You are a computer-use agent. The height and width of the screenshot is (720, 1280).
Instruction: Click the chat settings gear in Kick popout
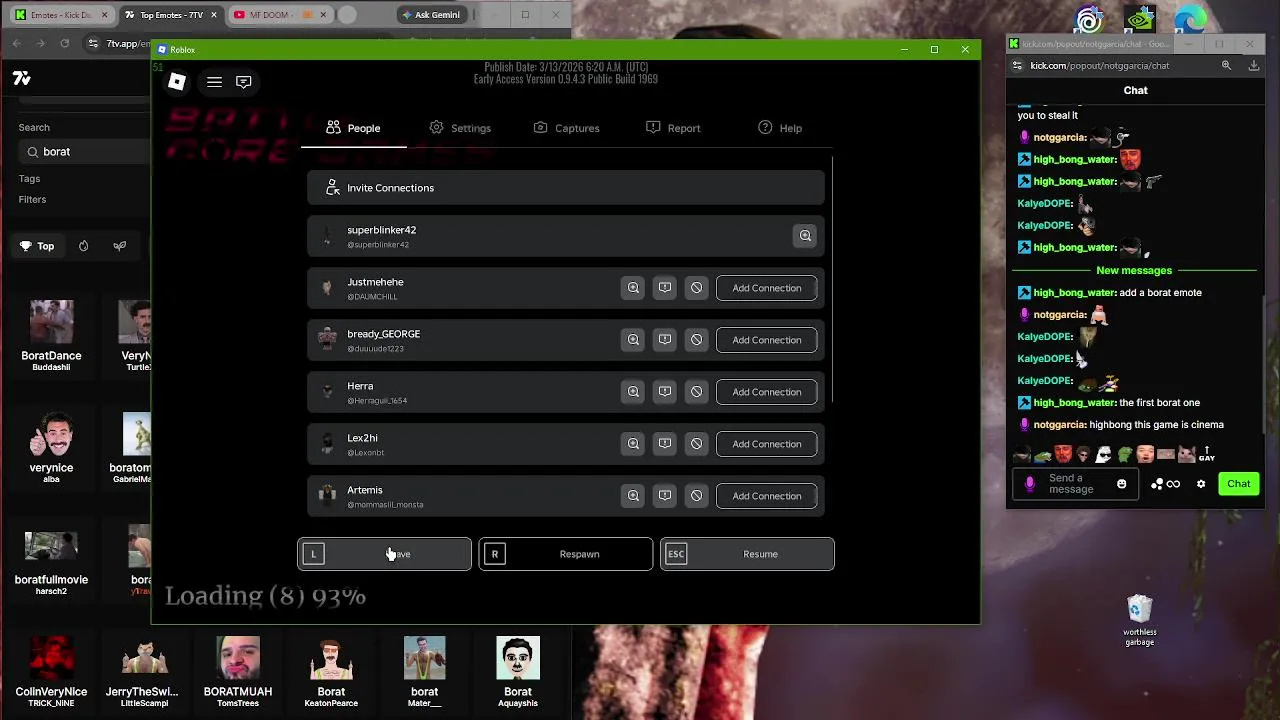[x=1201, y=484]
